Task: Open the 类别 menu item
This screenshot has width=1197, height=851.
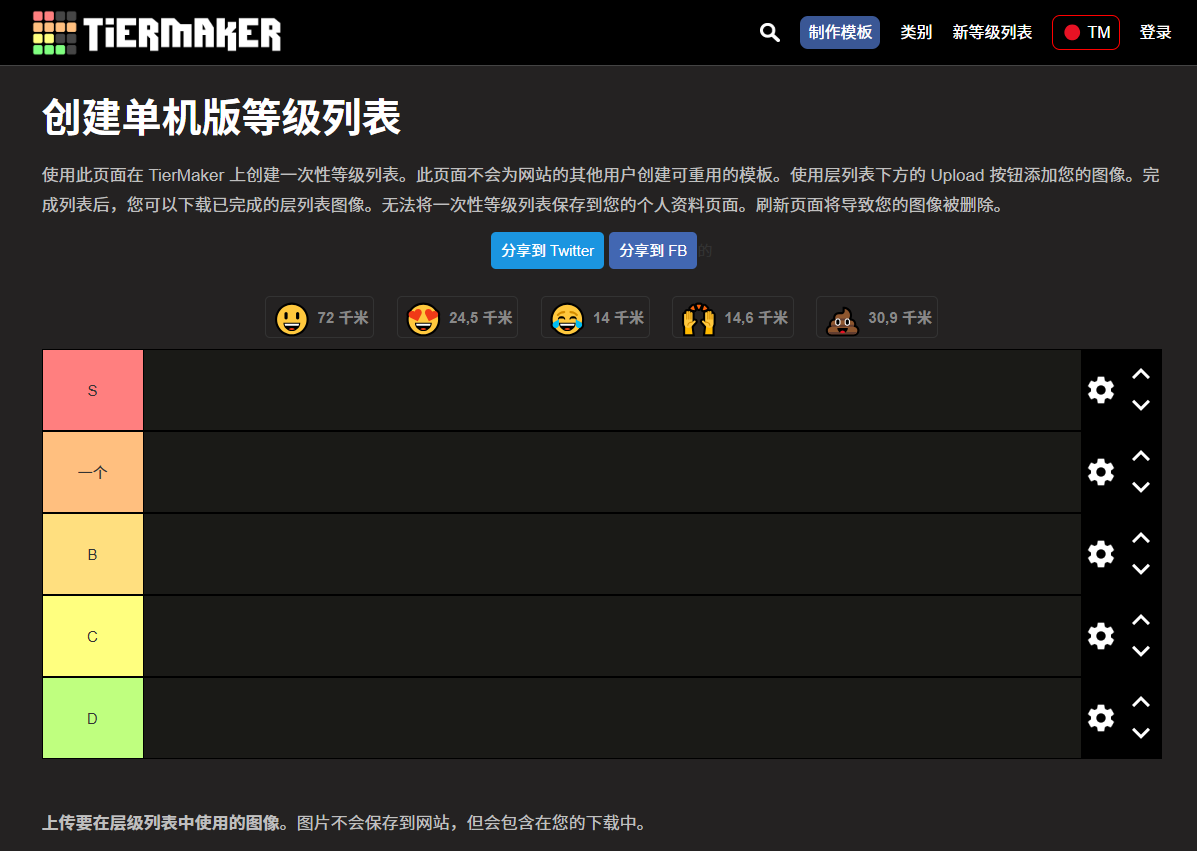Action: point(915,32)
